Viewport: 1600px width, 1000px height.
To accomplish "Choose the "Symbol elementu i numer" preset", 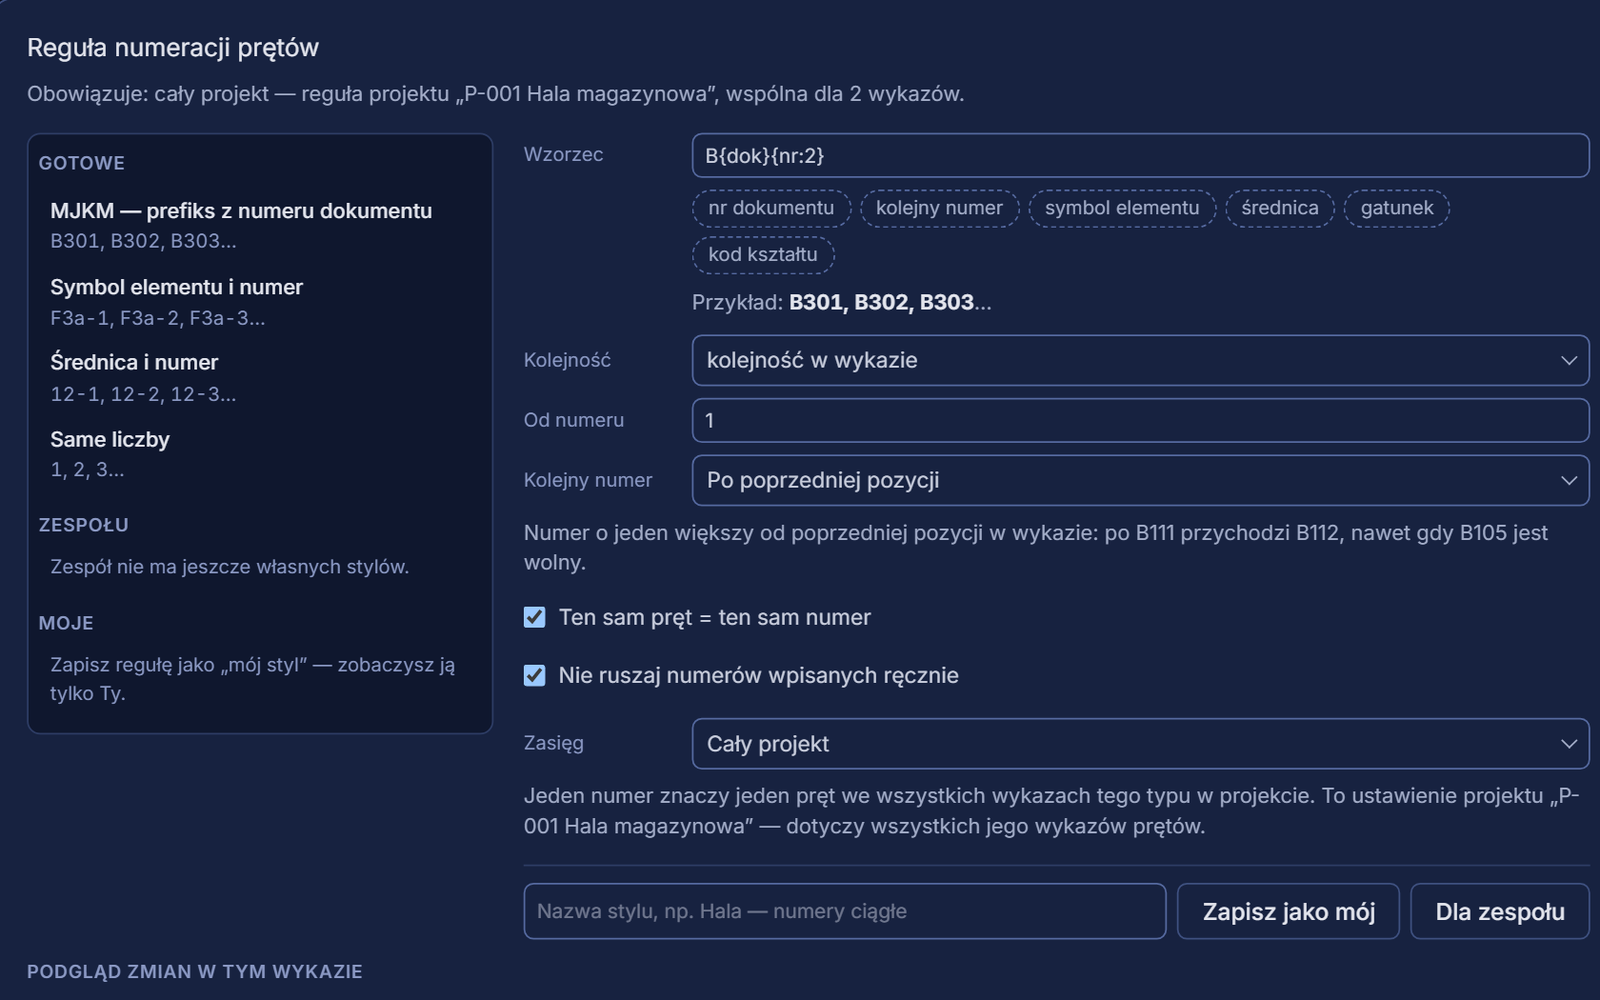I will tap(259, 302).
